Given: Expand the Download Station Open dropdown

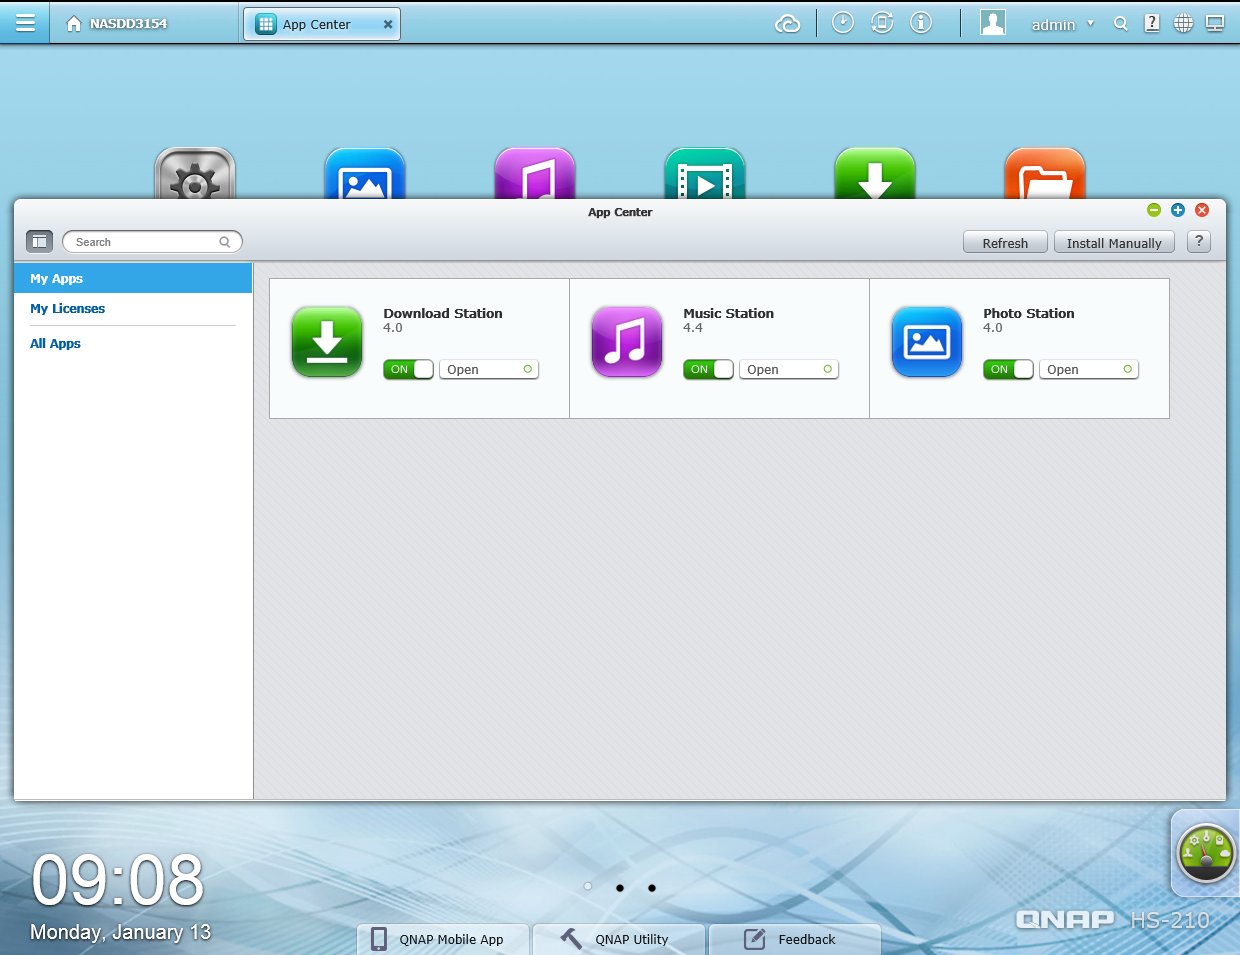Looking at the screenshot, I should pos(489,369).
